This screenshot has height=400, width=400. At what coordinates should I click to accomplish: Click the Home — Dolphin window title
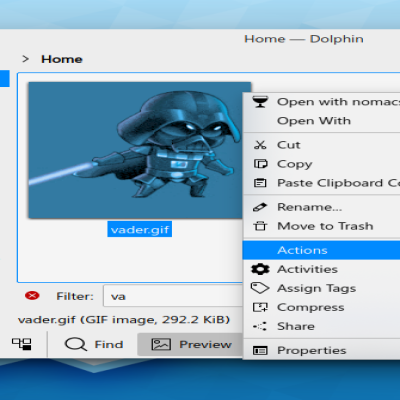click(x=304, y=39)
